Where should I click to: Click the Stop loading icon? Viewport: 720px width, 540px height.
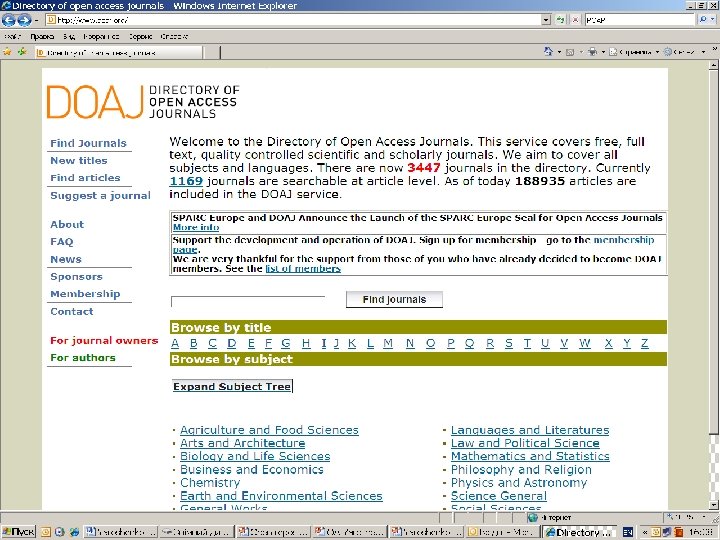coord(575,20)
